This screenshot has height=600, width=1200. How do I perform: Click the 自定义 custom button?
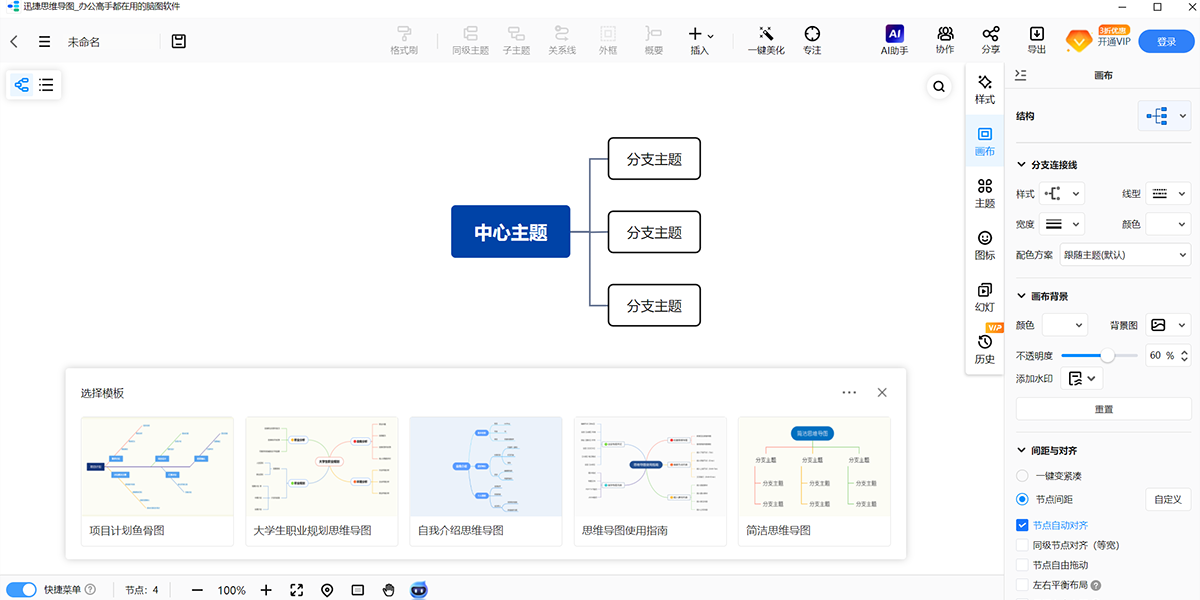[x=1167, y=499]
